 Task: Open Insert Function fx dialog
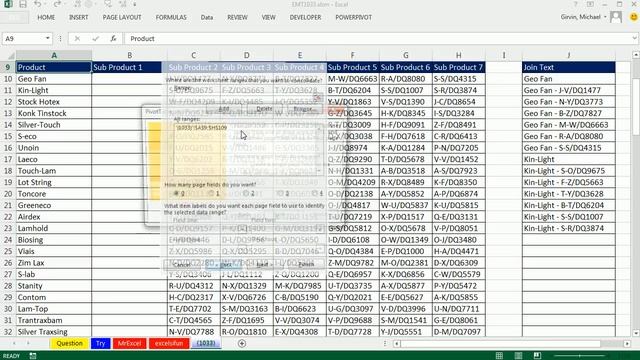113,38
